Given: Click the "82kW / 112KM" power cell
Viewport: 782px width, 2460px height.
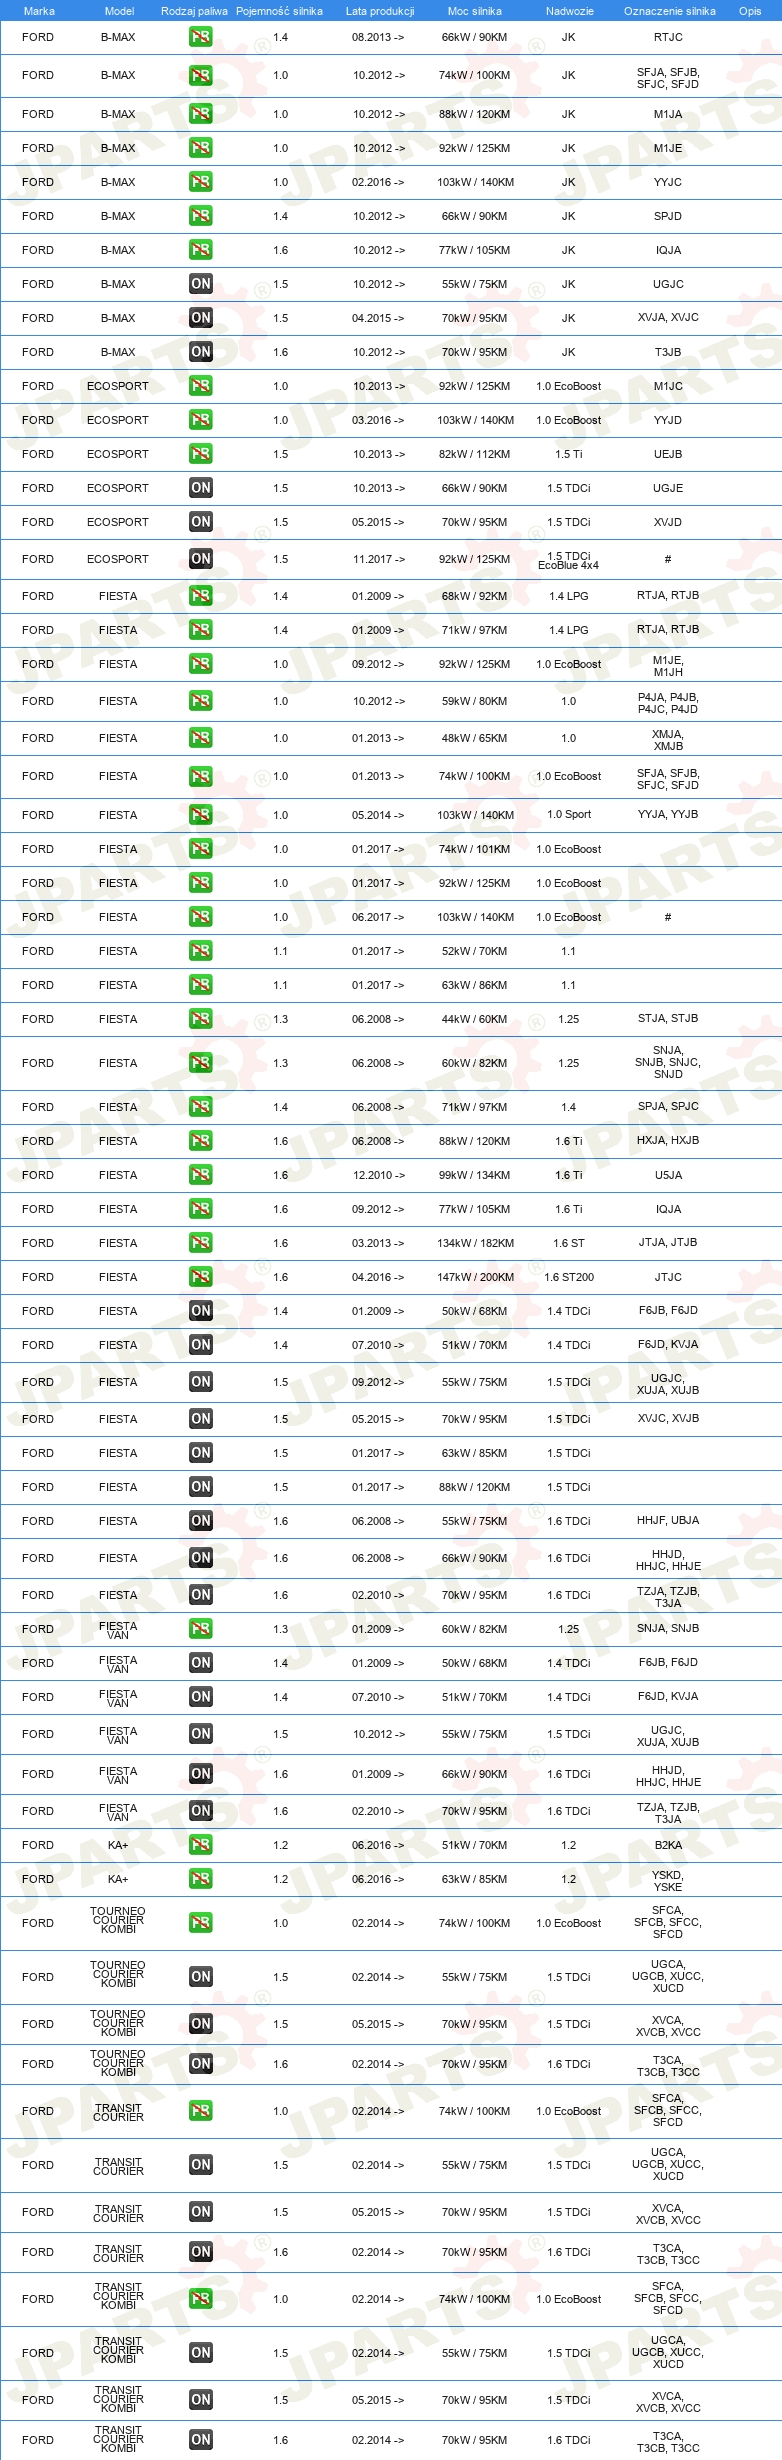Looking at the screenshot, I should (x=475, y=454).
